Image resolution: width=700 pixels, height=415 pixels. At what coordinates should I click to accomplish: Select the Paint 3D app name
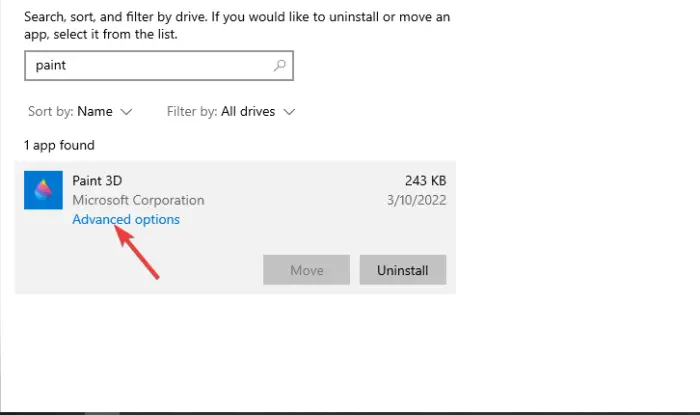pos(97,181)
